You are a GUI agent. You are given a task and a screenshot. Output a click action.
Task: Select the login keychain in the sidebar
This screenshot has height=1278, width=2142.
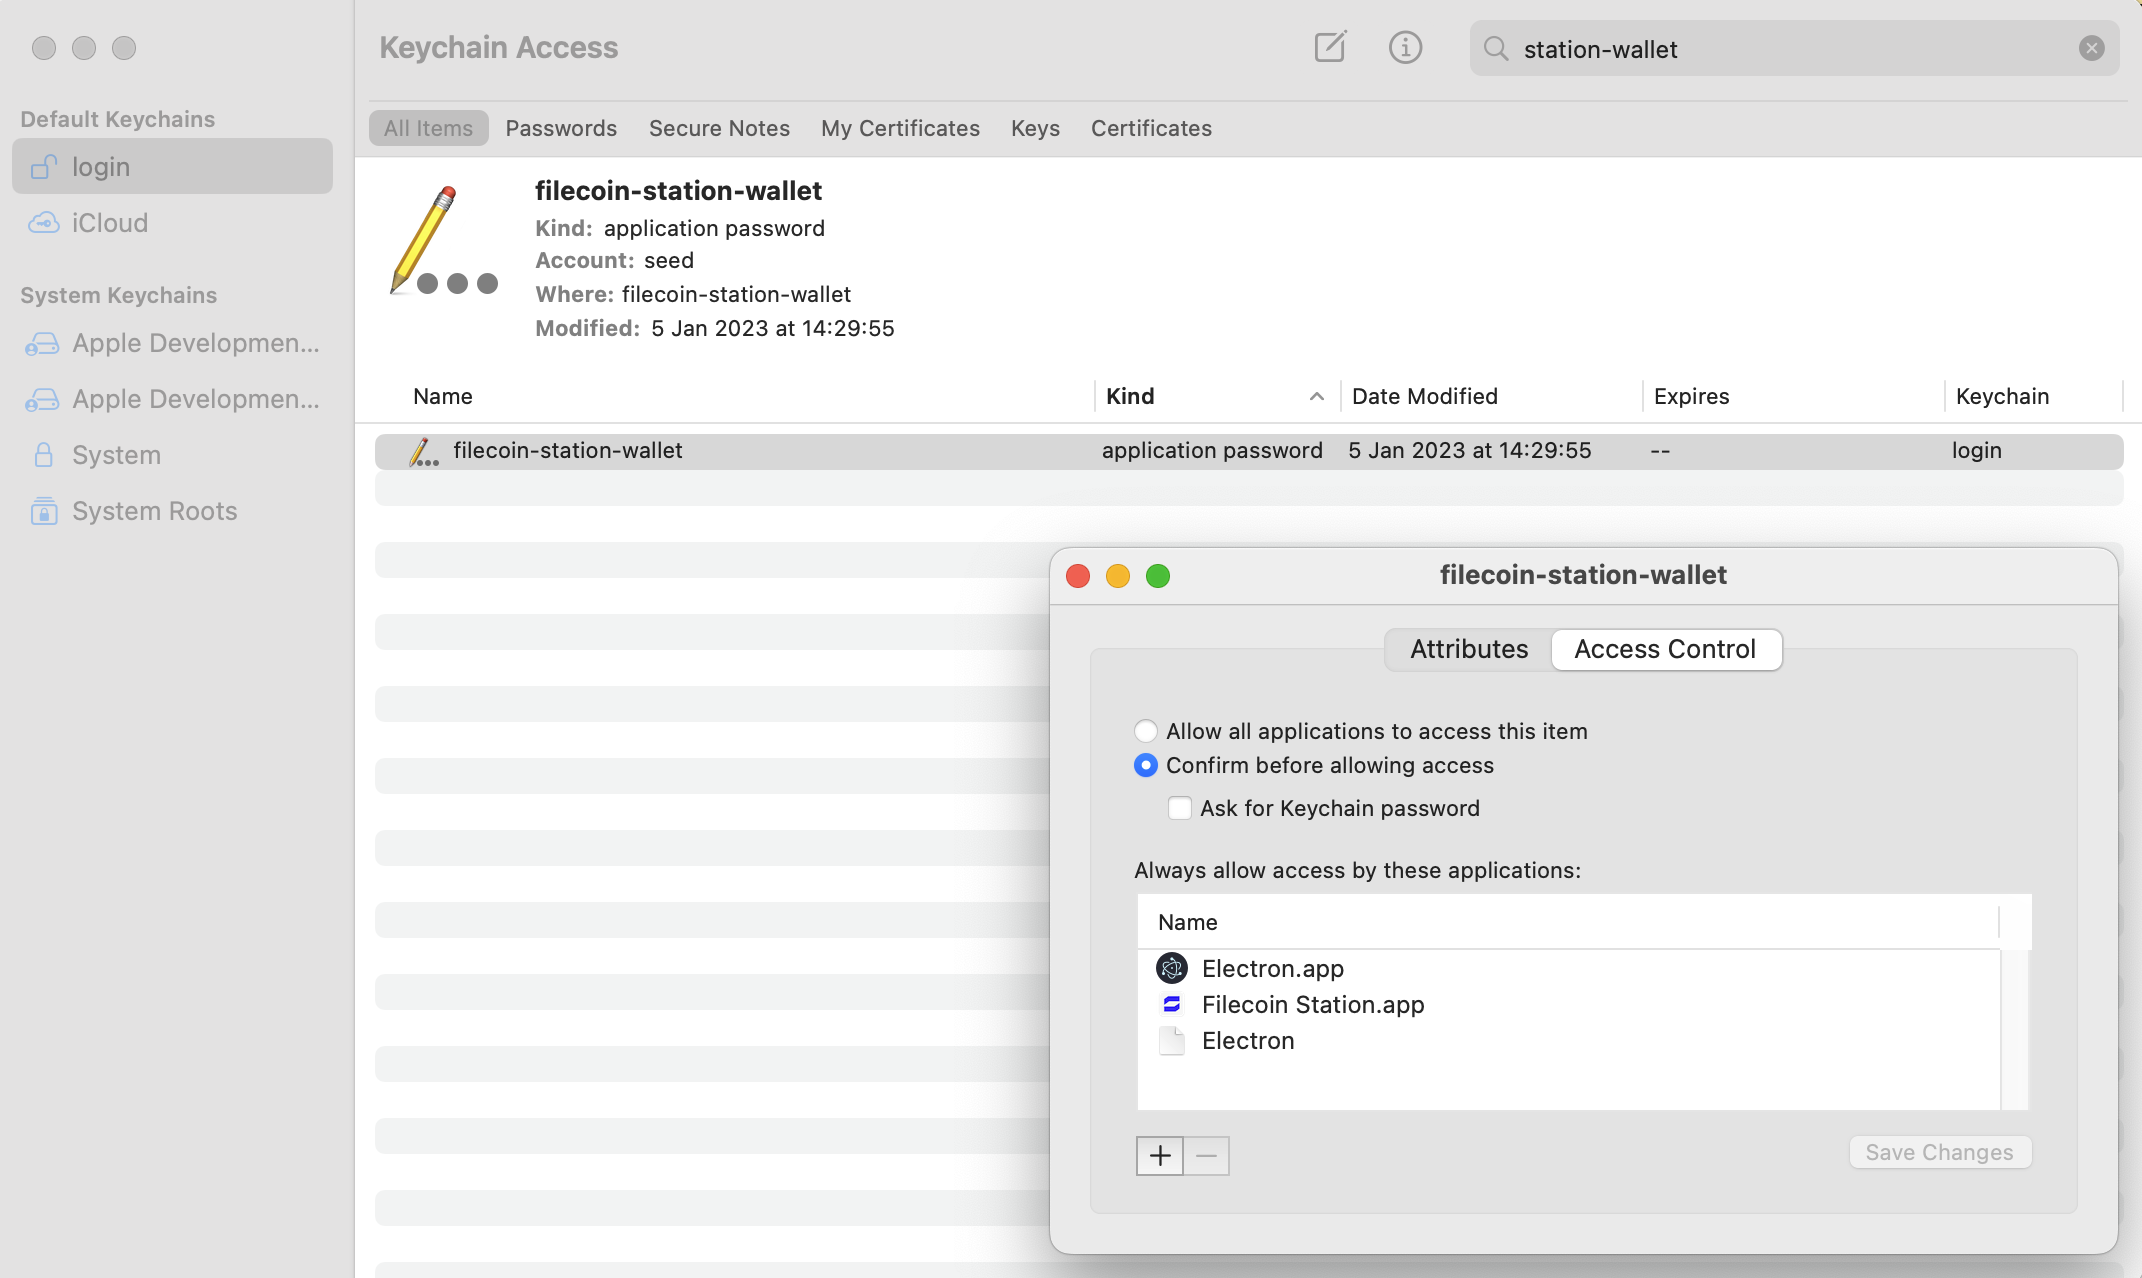click(x=101, y=166)
